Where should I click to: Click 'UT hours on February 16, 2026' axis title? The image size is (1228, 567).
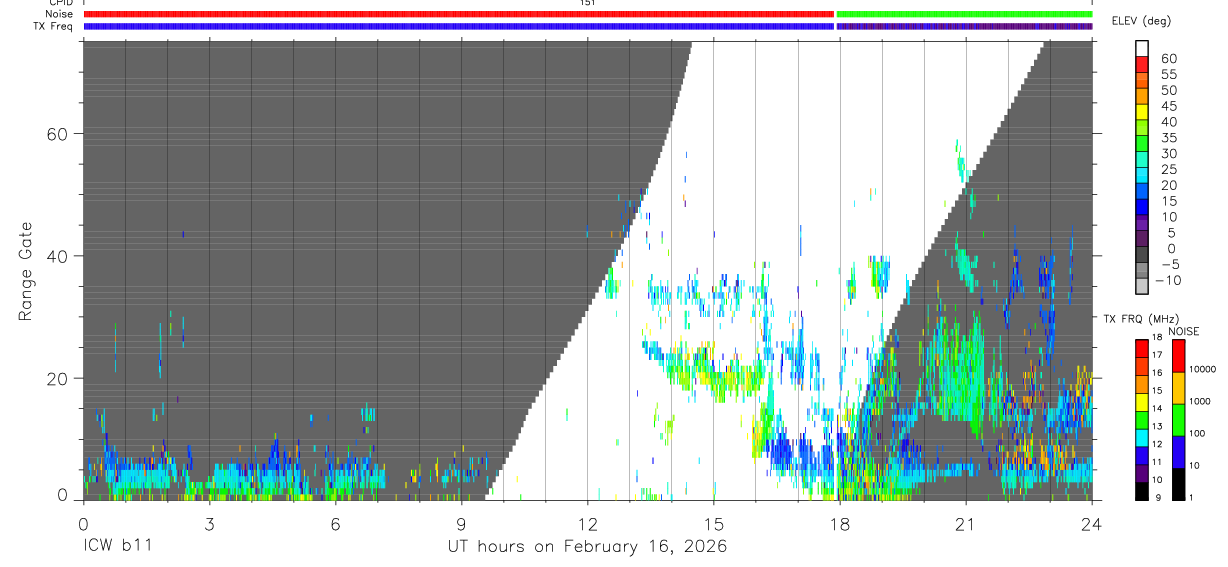click(x=587, y=547)
